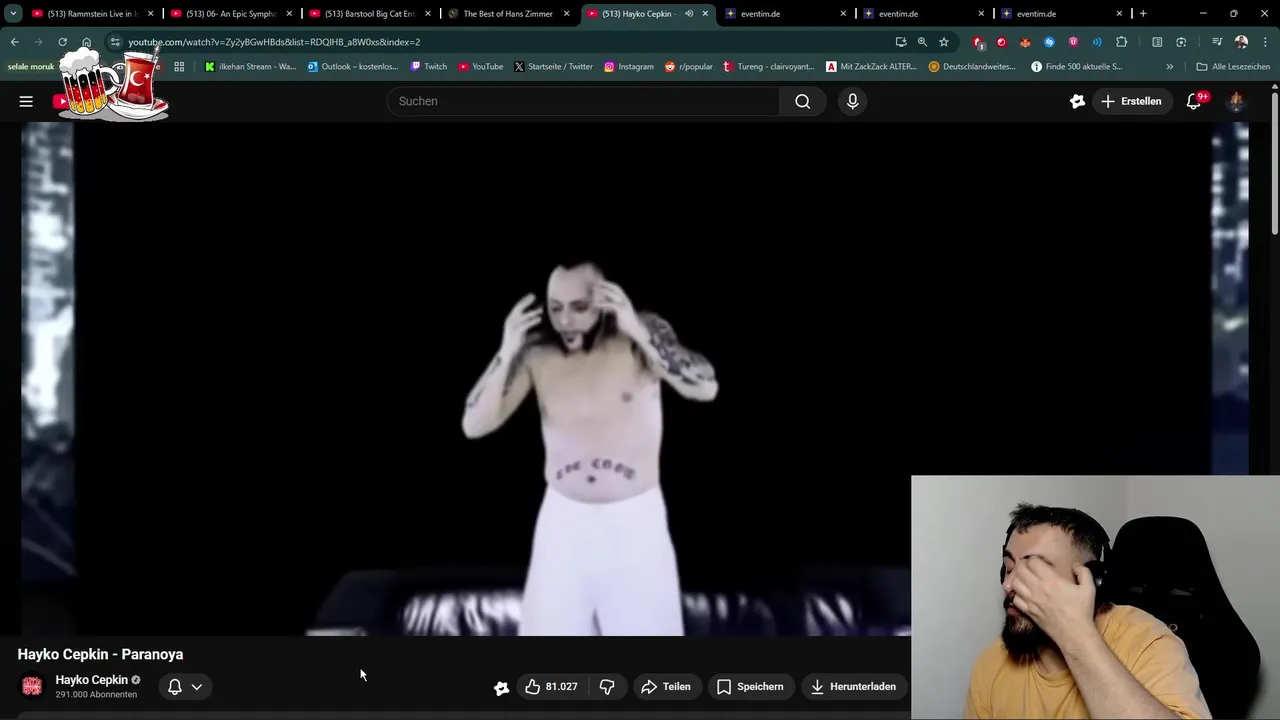
Task: Mute the playing Hayko Cepkin tab
Action: pos(688,14)
